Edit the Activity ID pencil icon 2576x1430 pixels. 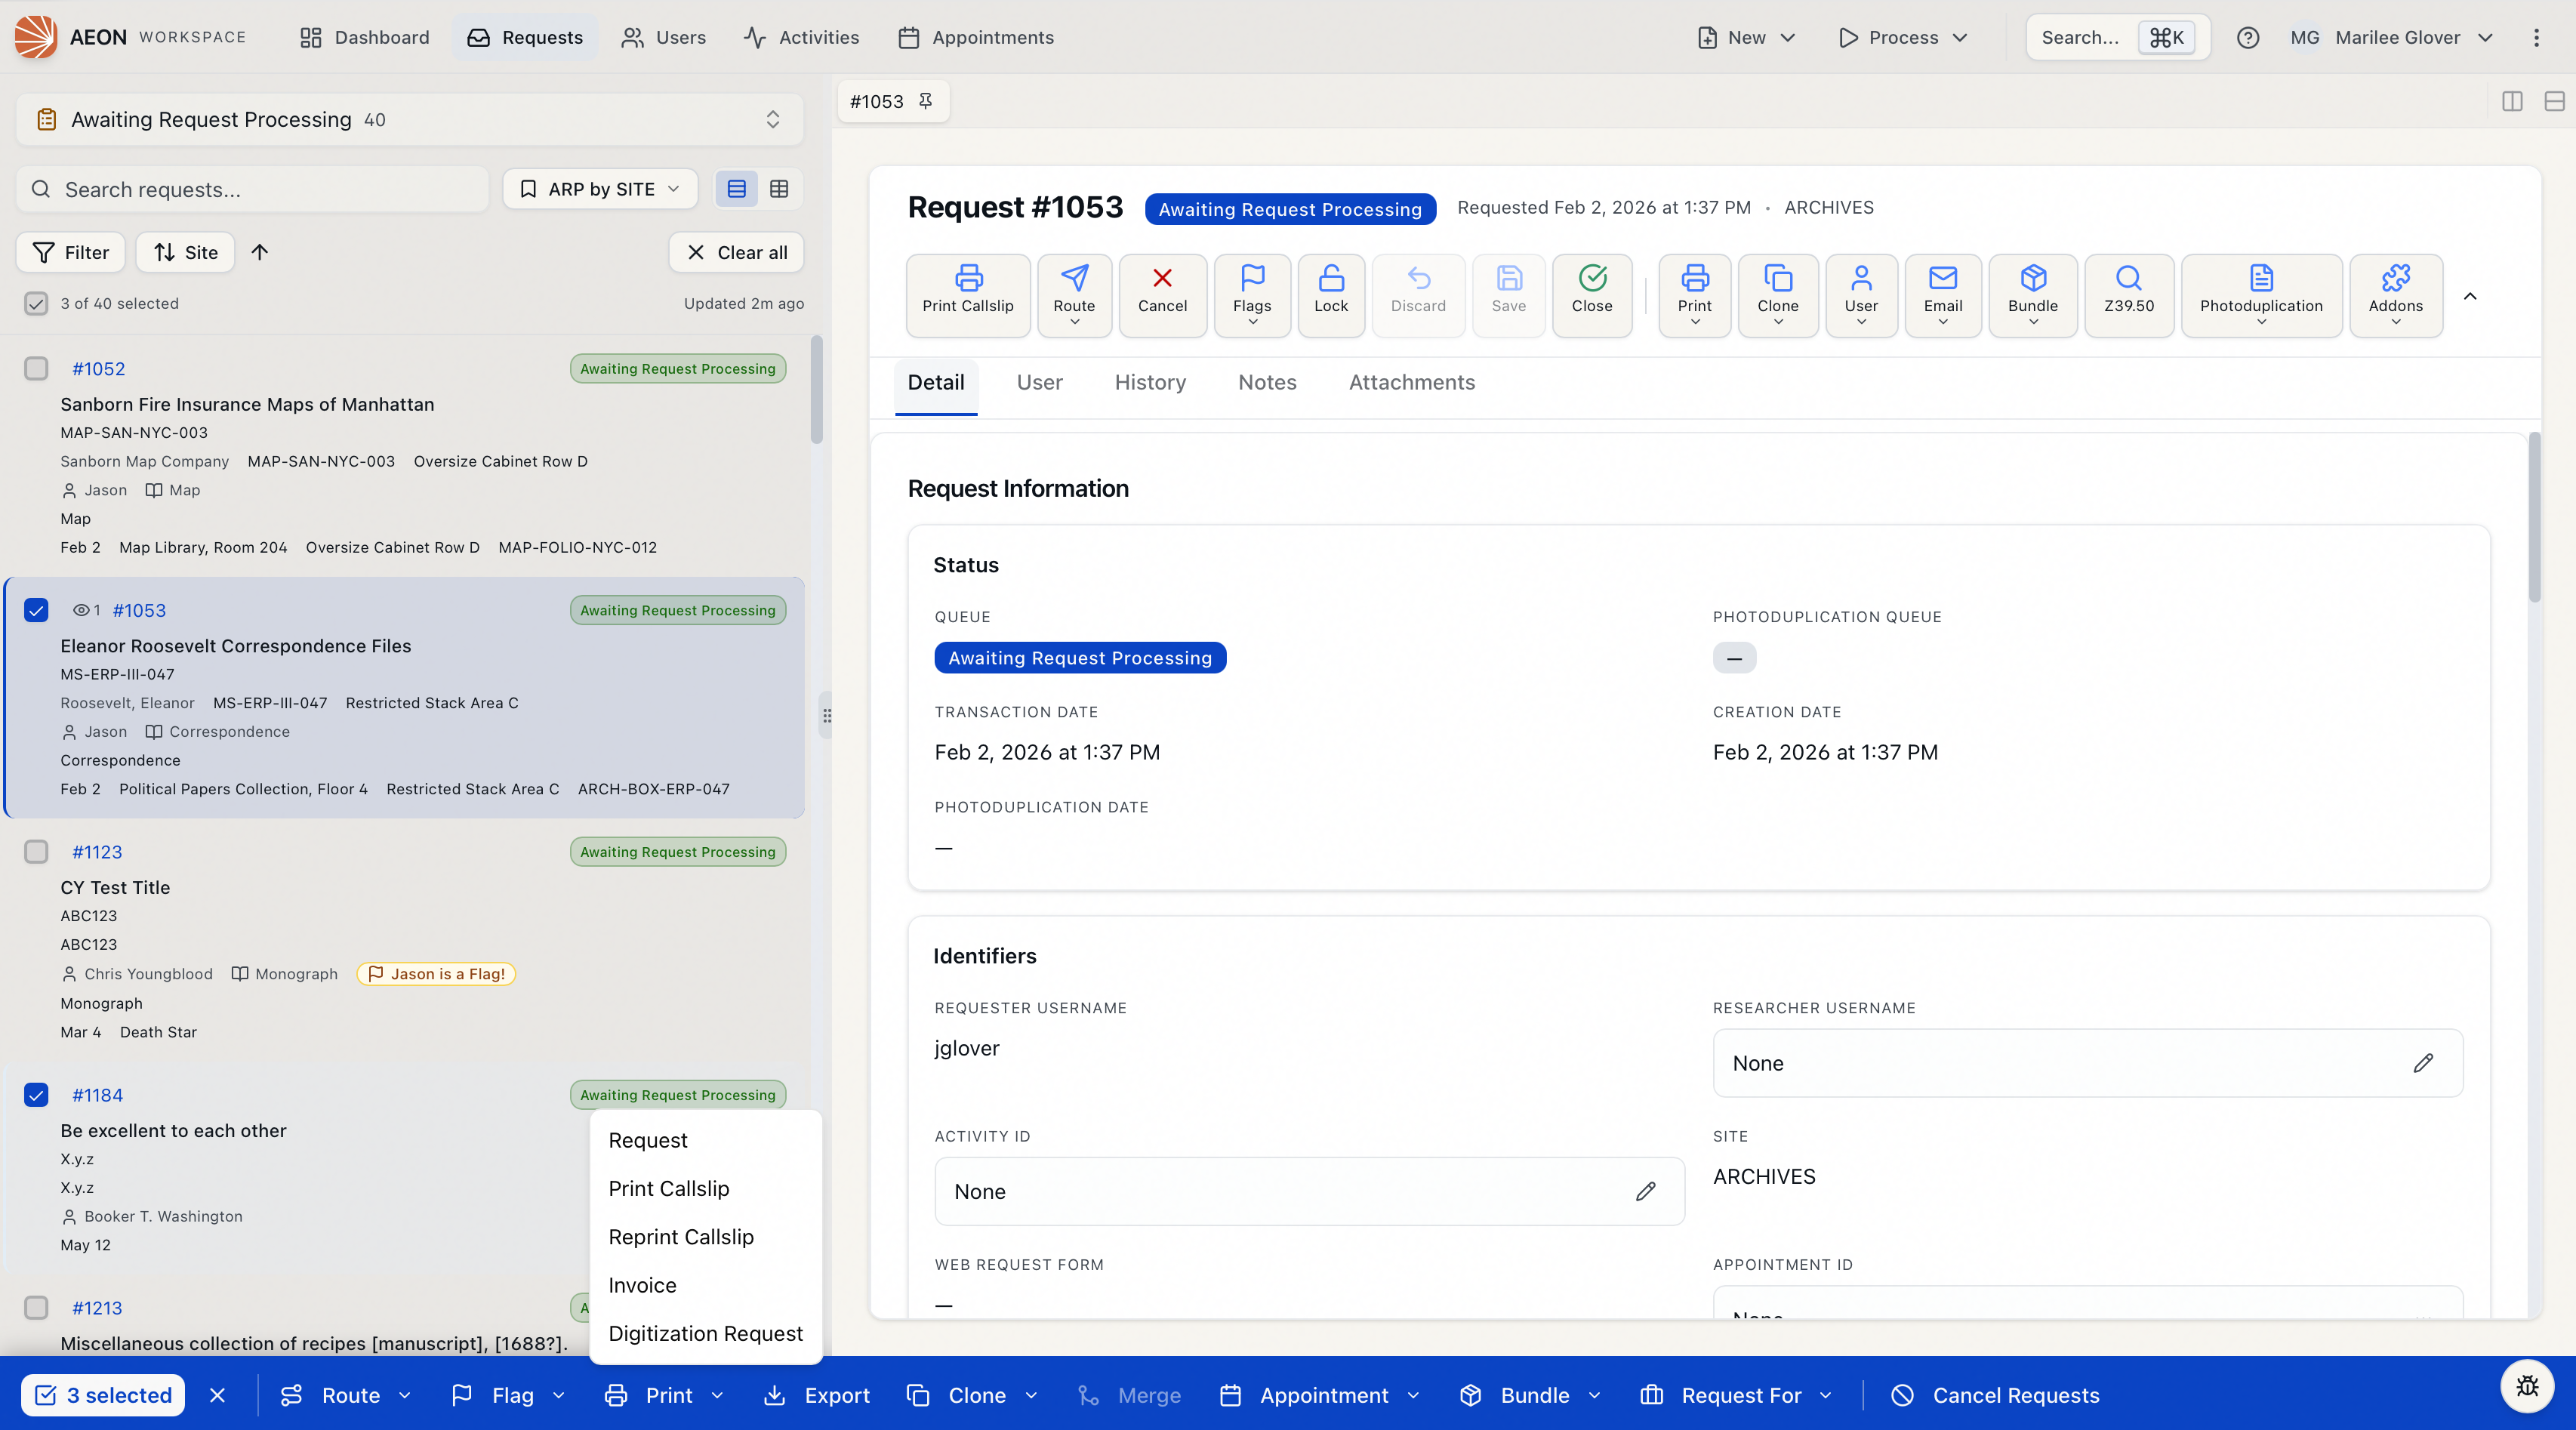click(x=1645, y=1191)
